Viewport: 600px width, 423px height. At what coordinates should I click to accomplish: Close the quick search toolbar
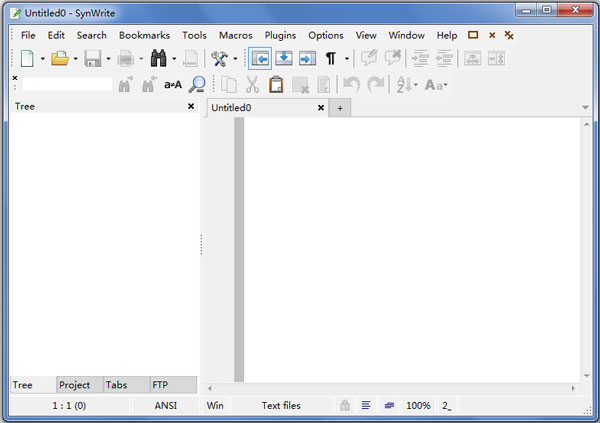pyautogui.click(x=15, y=78)
